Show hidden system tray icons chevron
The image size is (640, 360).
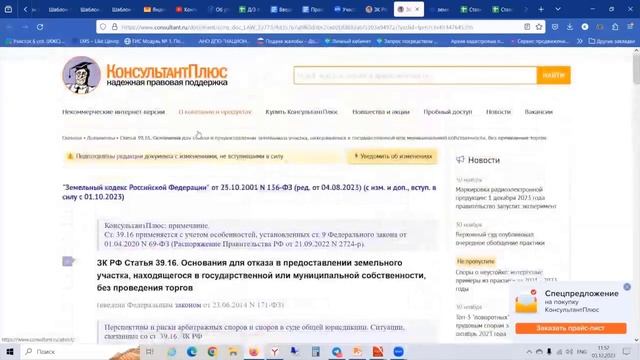(x=529, y=351)
